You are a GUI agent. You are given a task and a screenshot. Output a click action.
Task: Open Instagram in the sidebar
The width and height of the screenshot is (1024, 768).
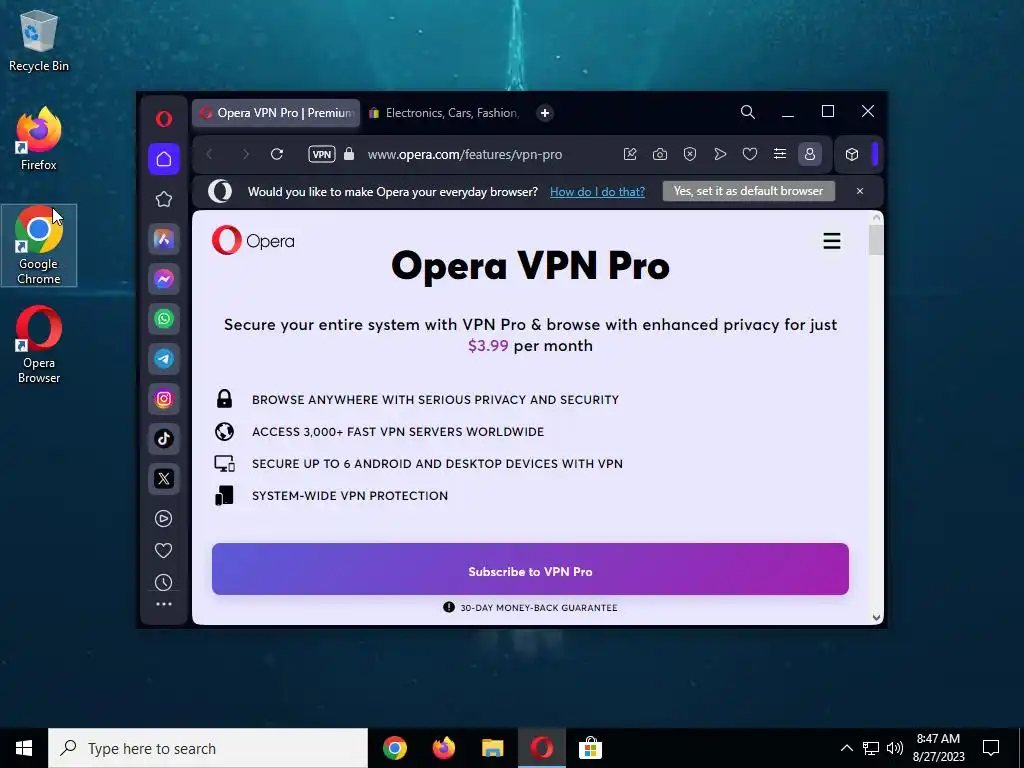point(164,398)
